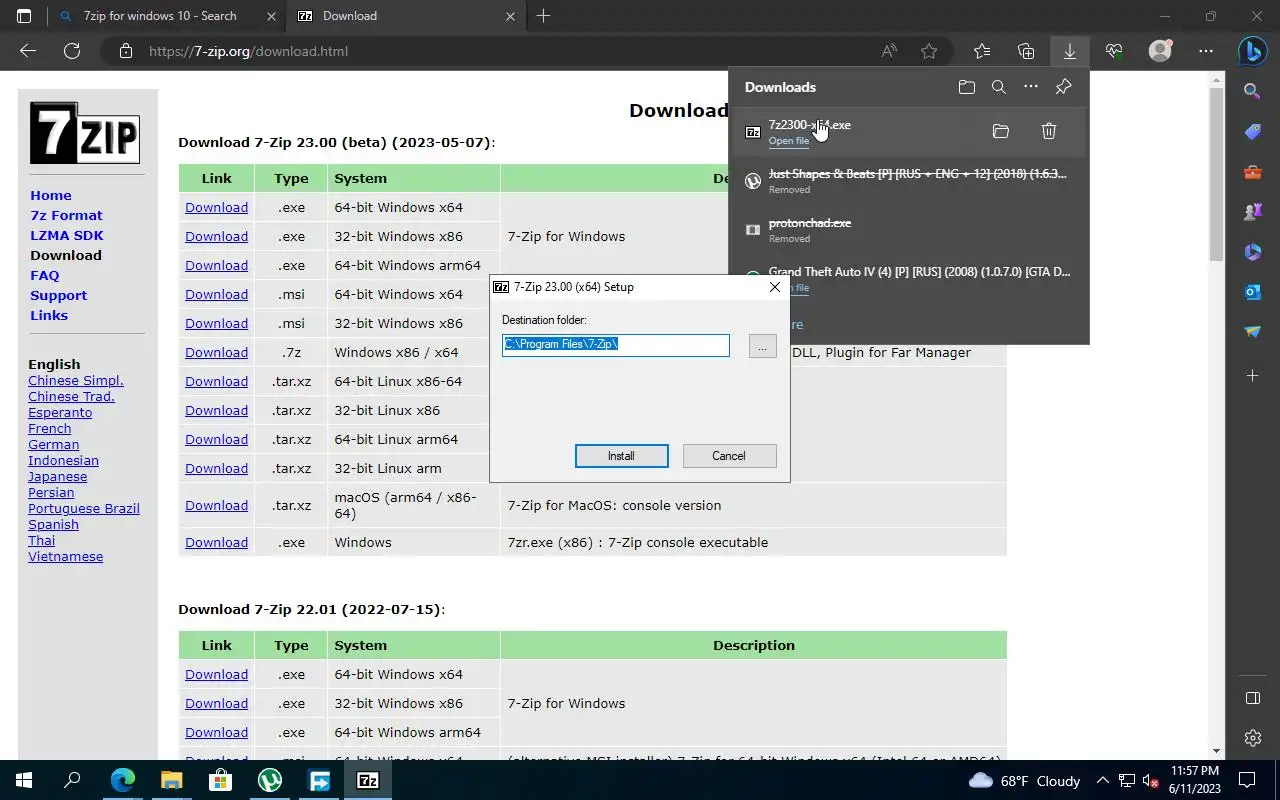Open the FAQ link
The height and width of the screenshot is (800, 1280).
45,275
